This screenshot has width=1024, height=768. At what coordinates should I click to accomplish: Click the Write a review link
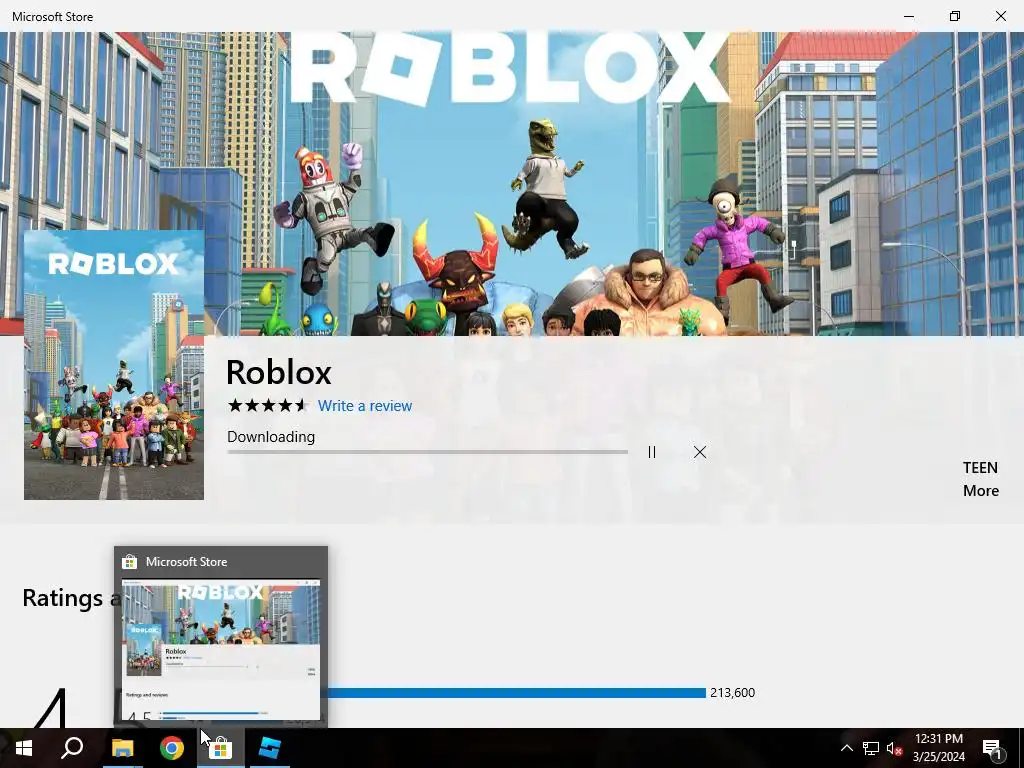(x=365, y=406)
